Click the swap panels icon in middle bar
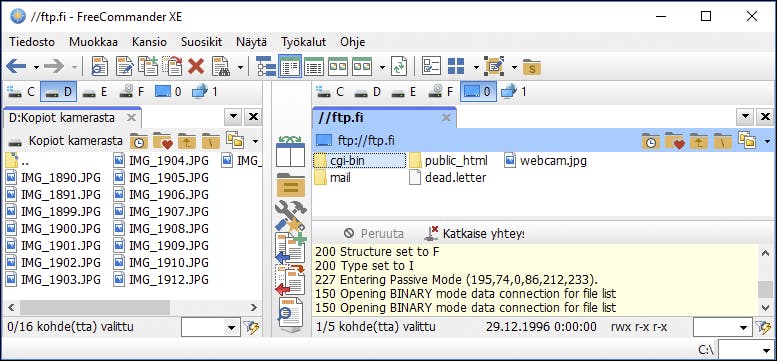This screenshot has width=777, height=361. pyautogui.click(x=290, y=152)
